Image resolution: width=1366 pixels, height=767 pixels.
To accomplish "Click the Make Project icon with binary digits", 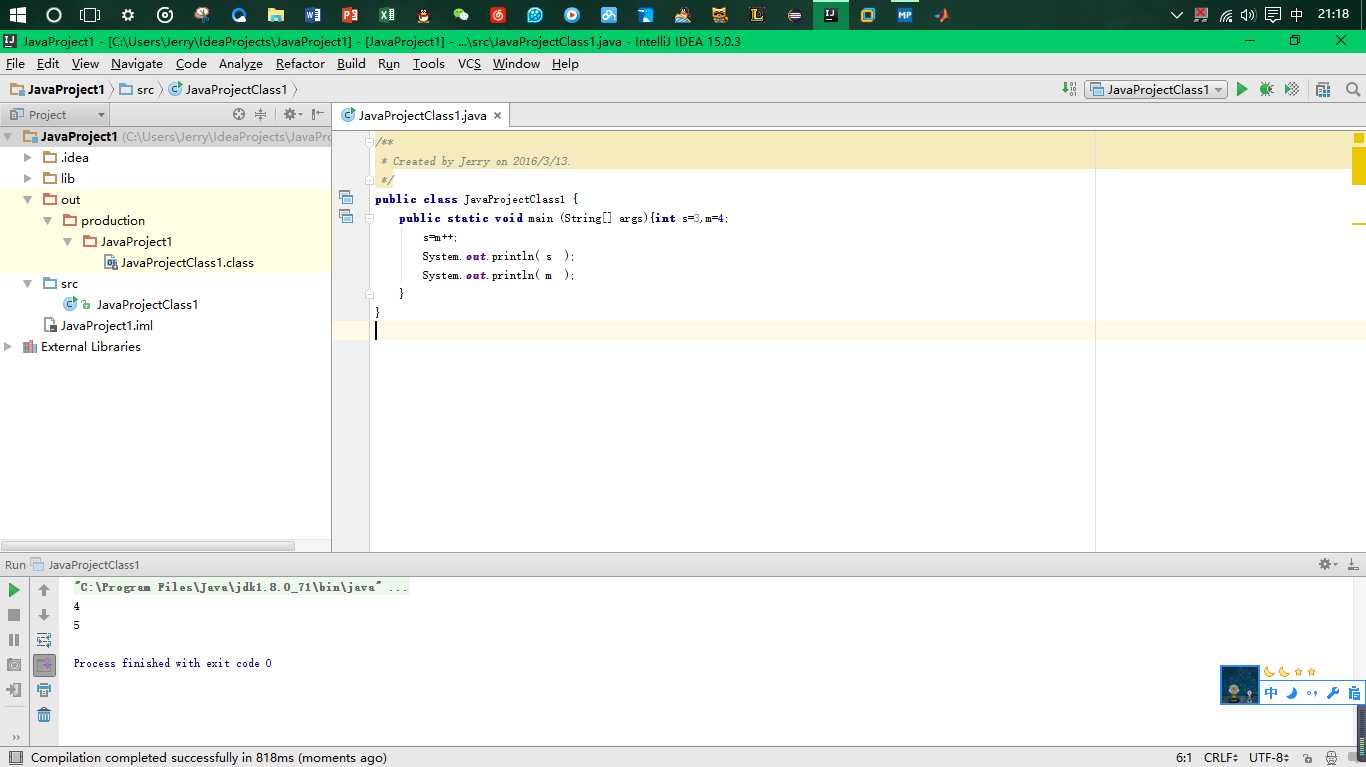I will 1070,89.
